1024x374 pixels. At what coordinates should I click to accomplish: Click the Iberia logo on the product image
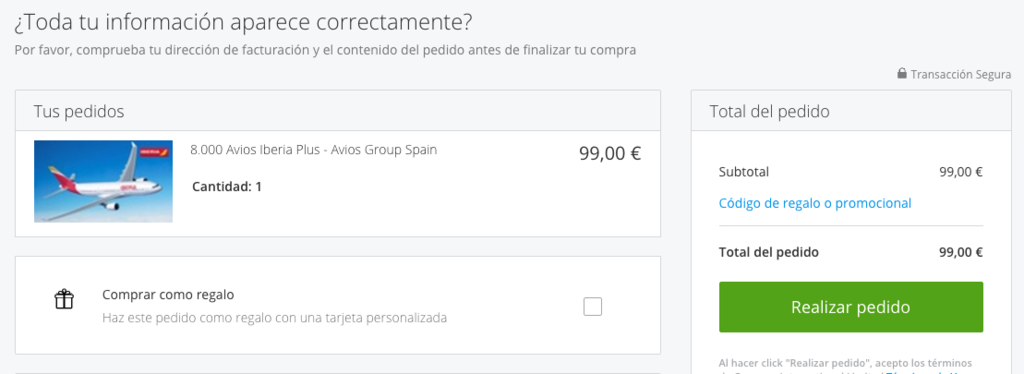point(154,153)
